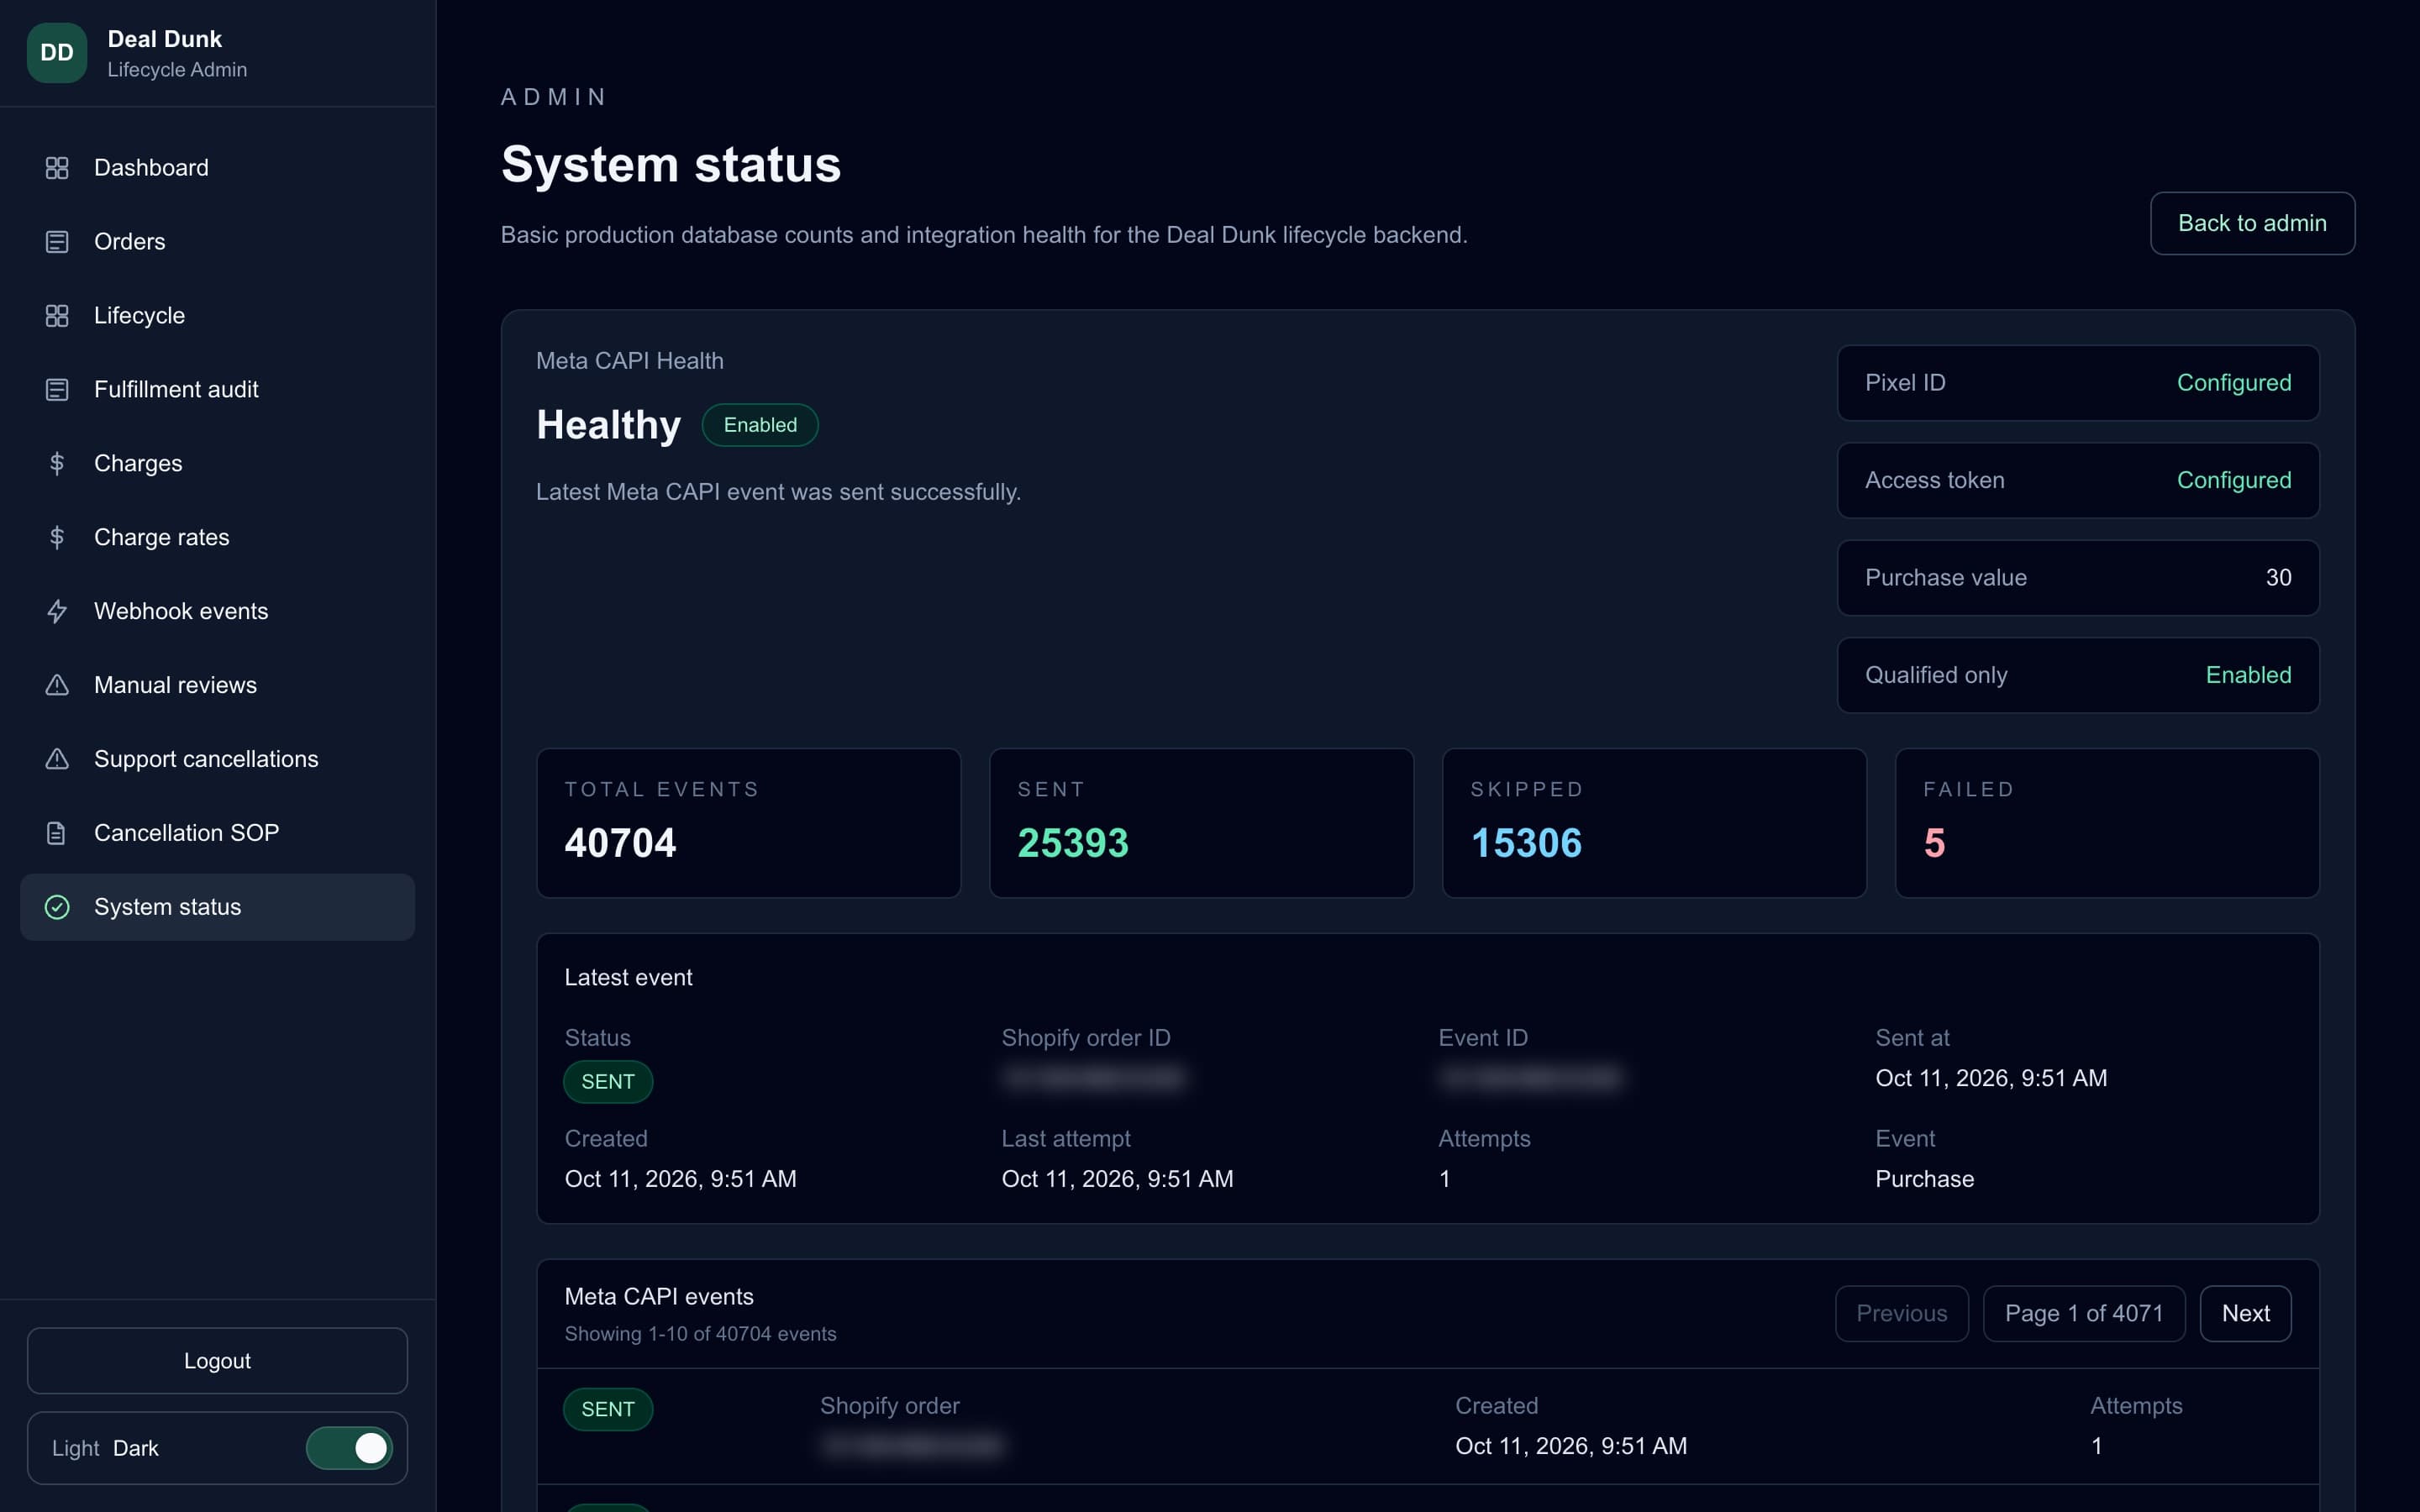This screenshot has height=1512, width=2420.
Task: Click the Purchase value 30
Action: [2278, 578]
